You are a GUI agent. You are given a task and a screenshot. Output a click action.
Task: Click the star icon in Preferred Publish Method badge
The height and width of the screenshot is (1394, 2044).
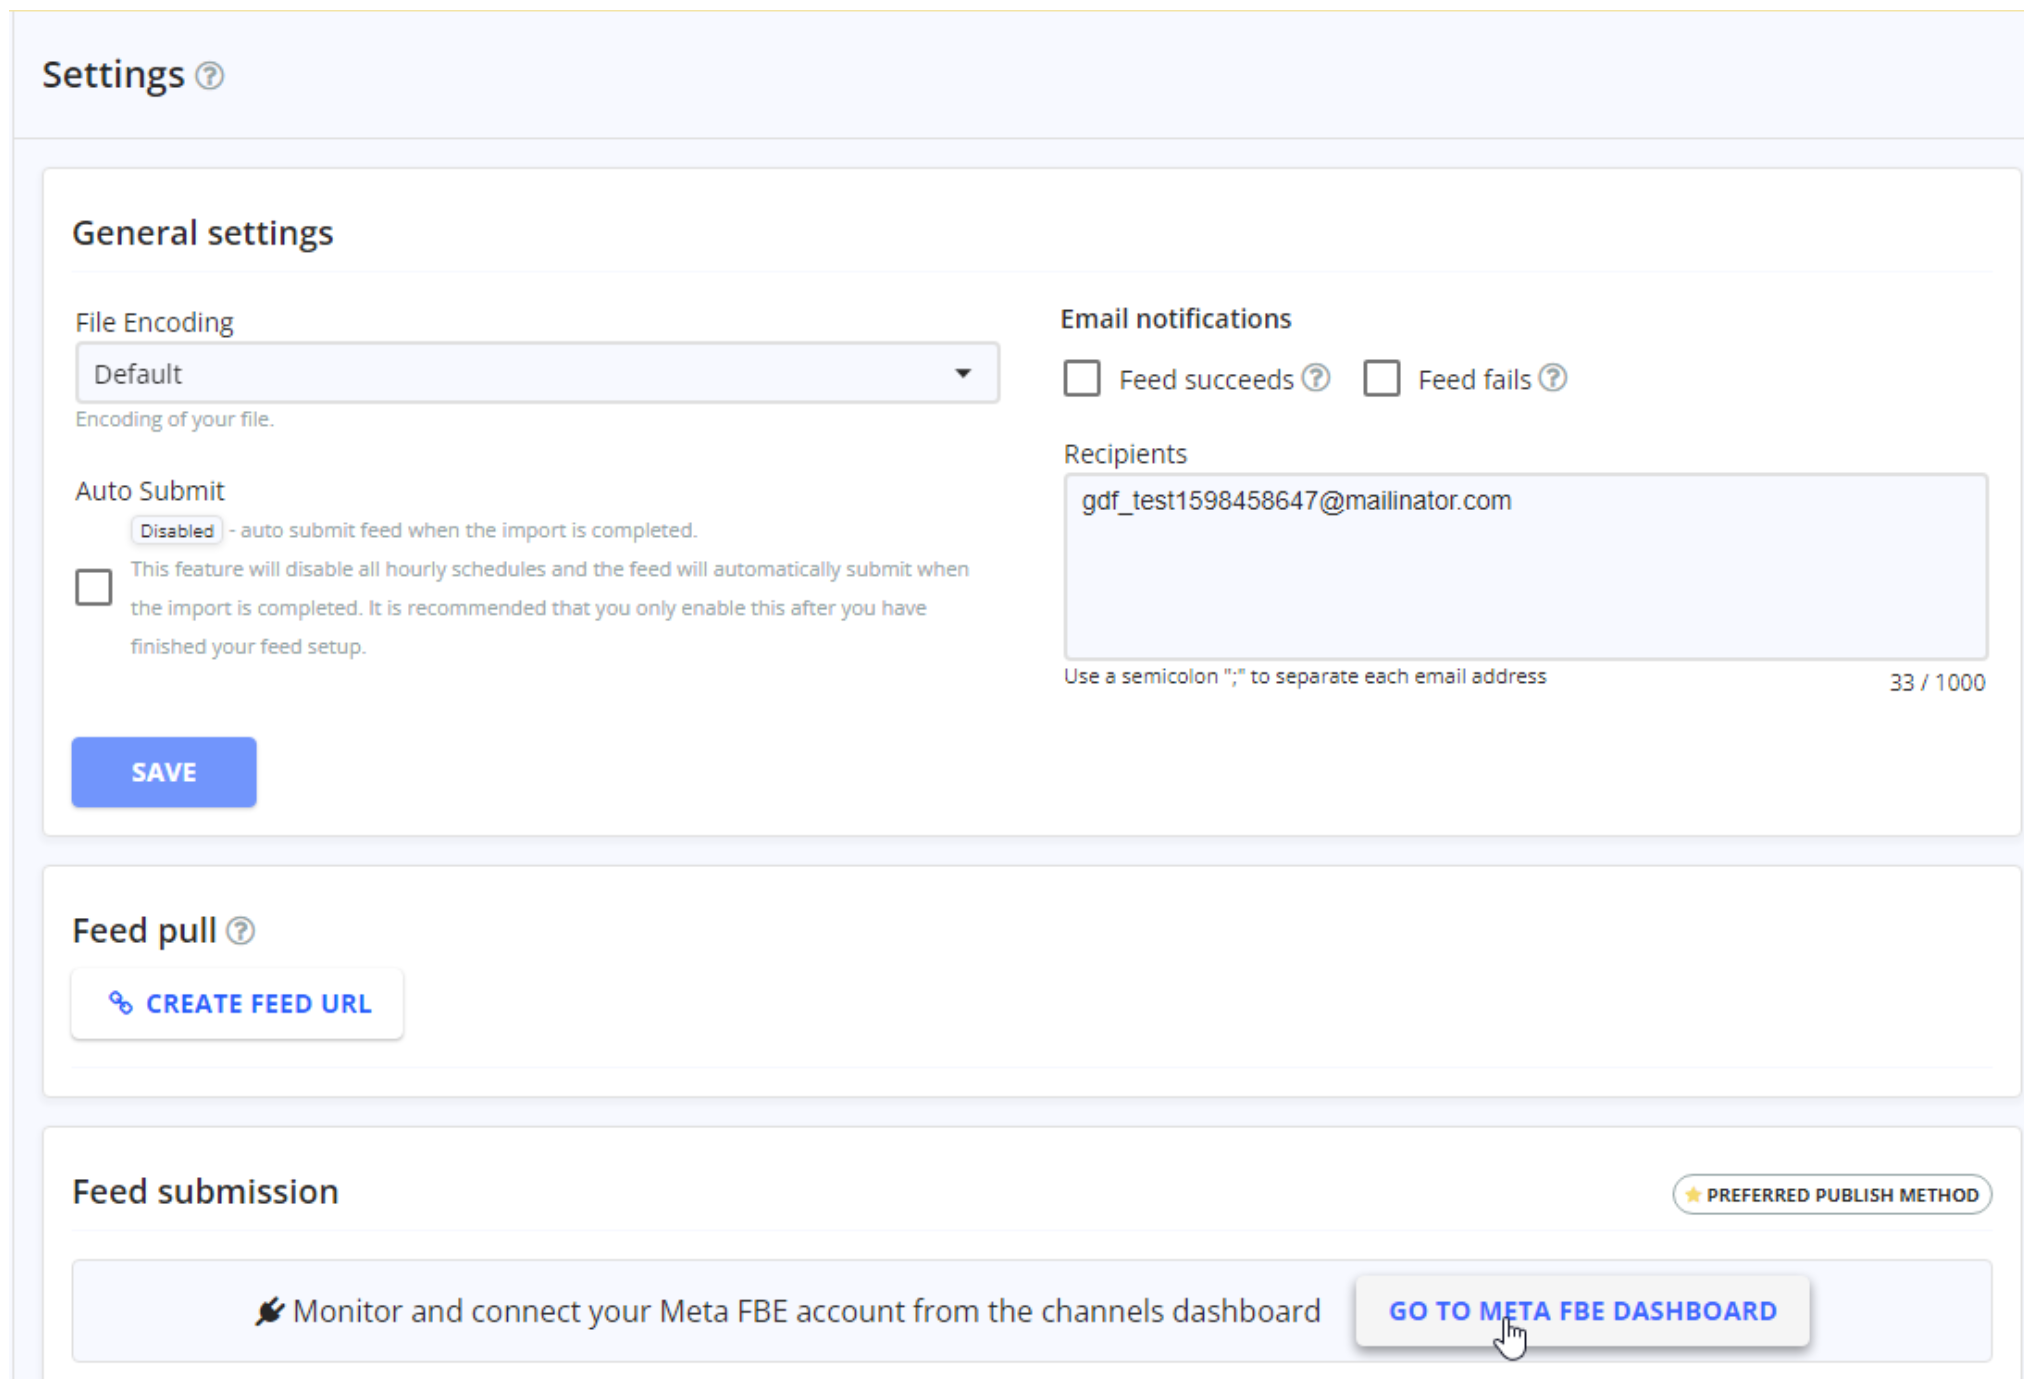pyautogui.click(x=1694, y=1197)
